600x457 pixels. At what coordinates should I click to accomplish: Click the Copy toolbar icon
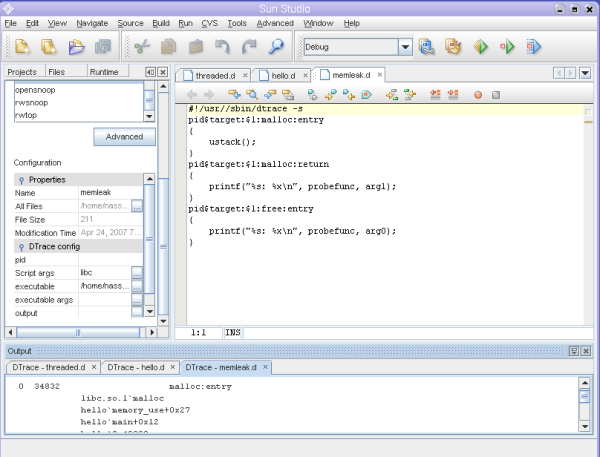pos(168,47)
